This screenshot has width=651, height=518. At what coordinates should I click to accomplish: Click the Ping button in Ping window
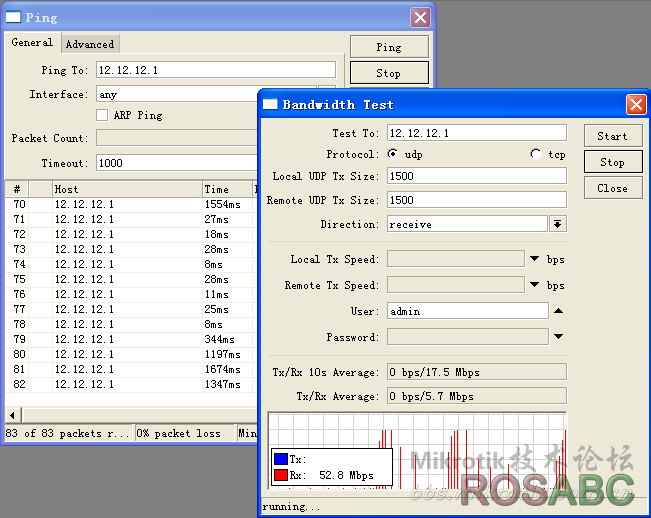coord(389,47)
